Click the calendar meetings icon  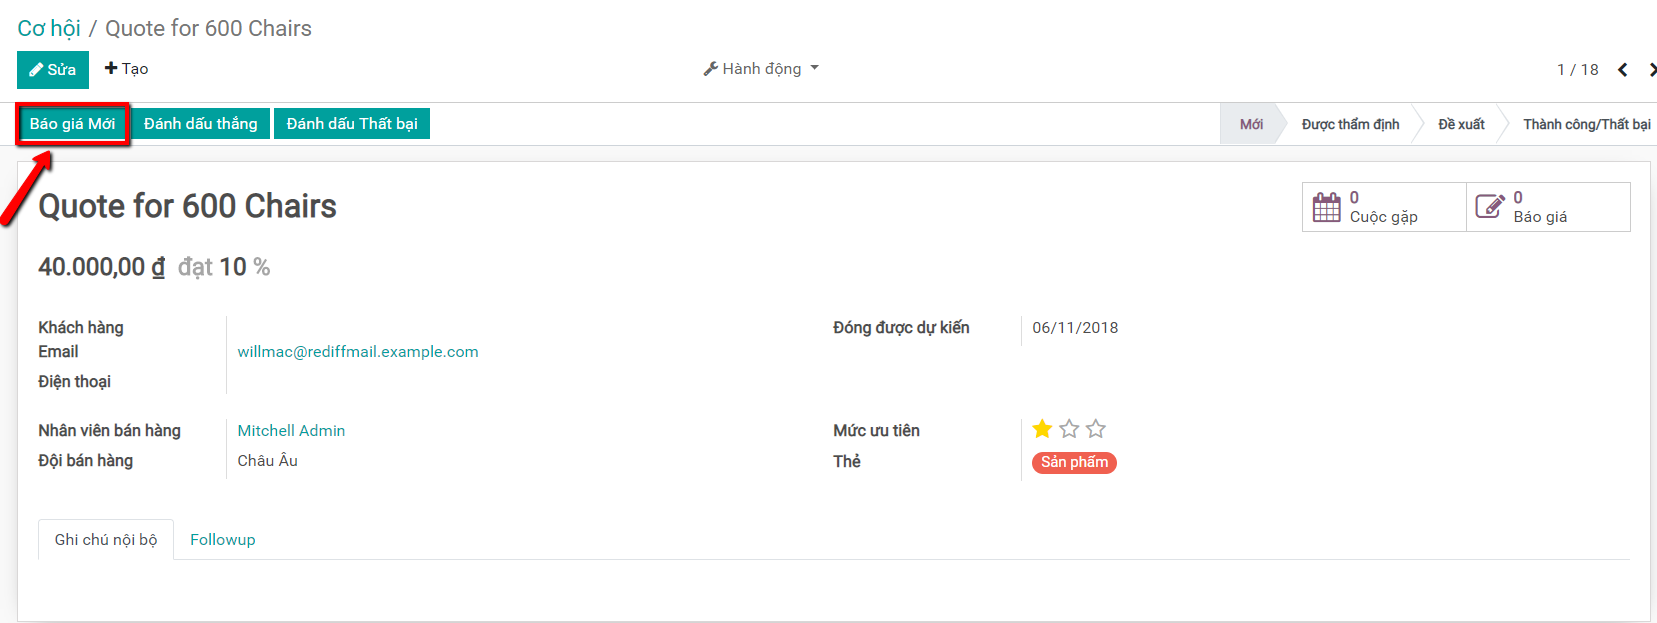point(1326,207)
